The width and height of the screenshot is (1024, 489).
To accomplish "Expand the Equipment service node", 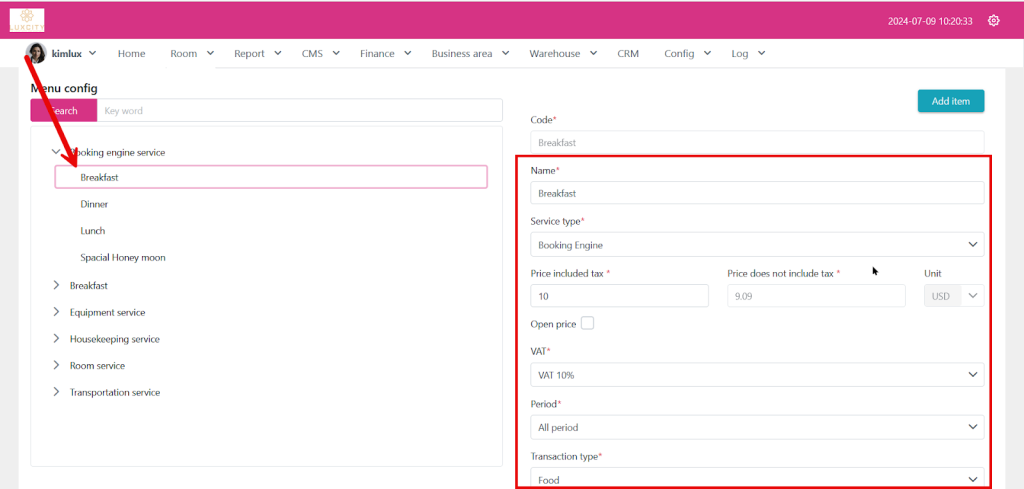I will click(x=56, y=312).
